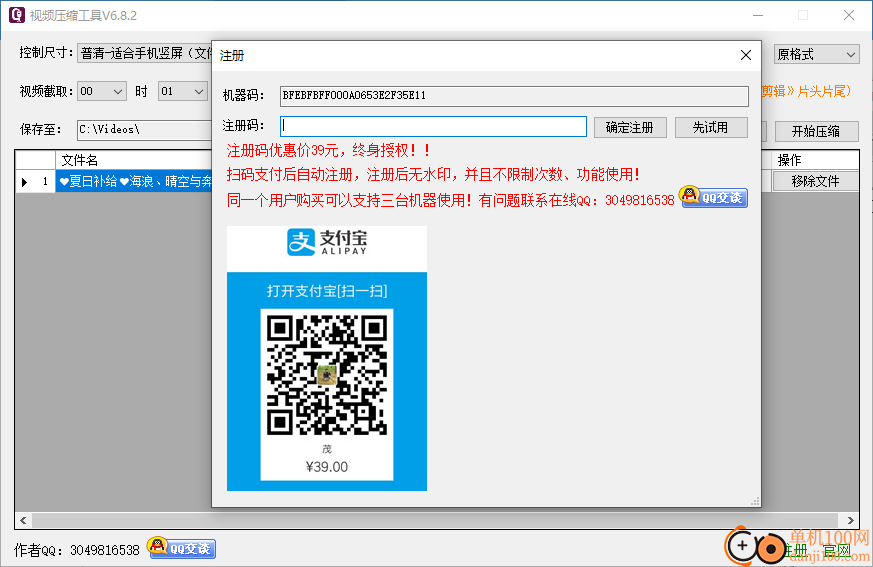The height and width of the screenshot is (567, 873).
Task: Click the QQ交谈 button in the registration dialog
Action: [713, 197]
